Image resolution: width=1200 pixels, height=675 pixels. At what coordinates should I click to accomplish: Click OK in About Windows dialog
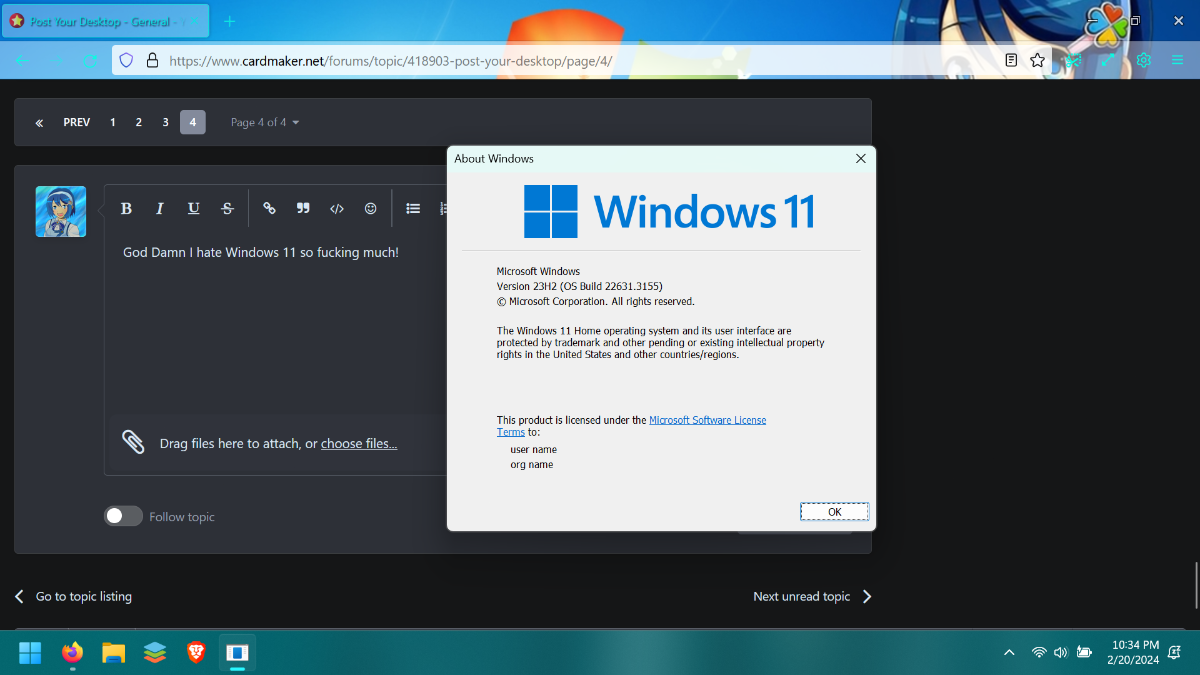834,512
